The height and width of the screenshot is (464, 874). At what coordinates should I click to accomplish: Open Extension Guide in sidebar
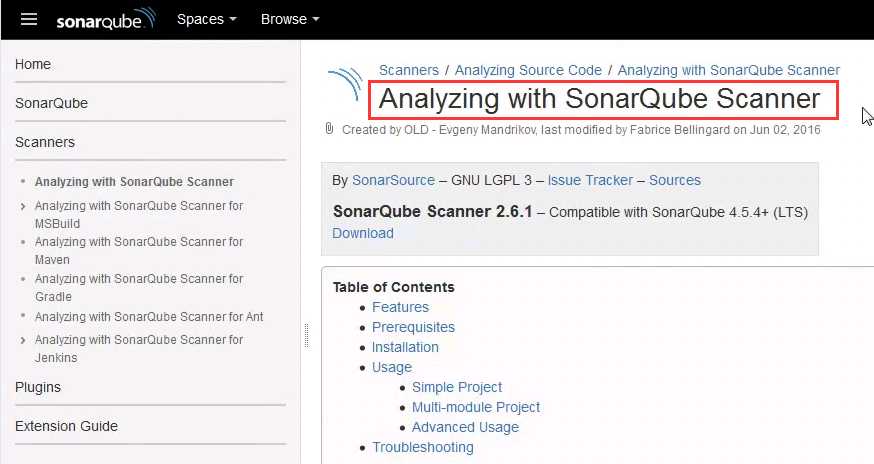[x=66, y=426]
